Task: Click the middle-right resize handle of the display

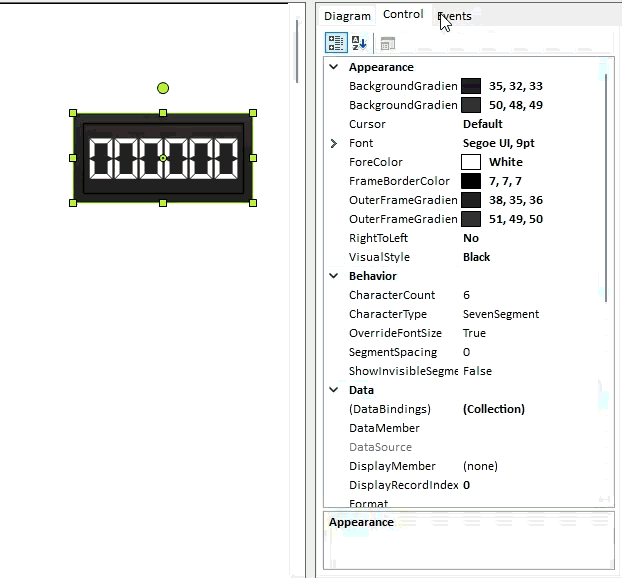Action: click(253, 158)
